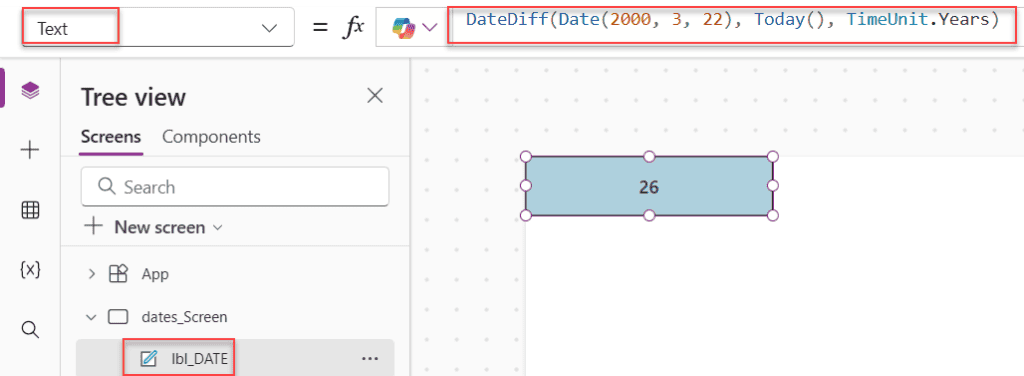Image resolution: width=1024 pixels, height=376 pixels.
Task: Open the Tree view layers icon in sidebar
Action: 30,90
